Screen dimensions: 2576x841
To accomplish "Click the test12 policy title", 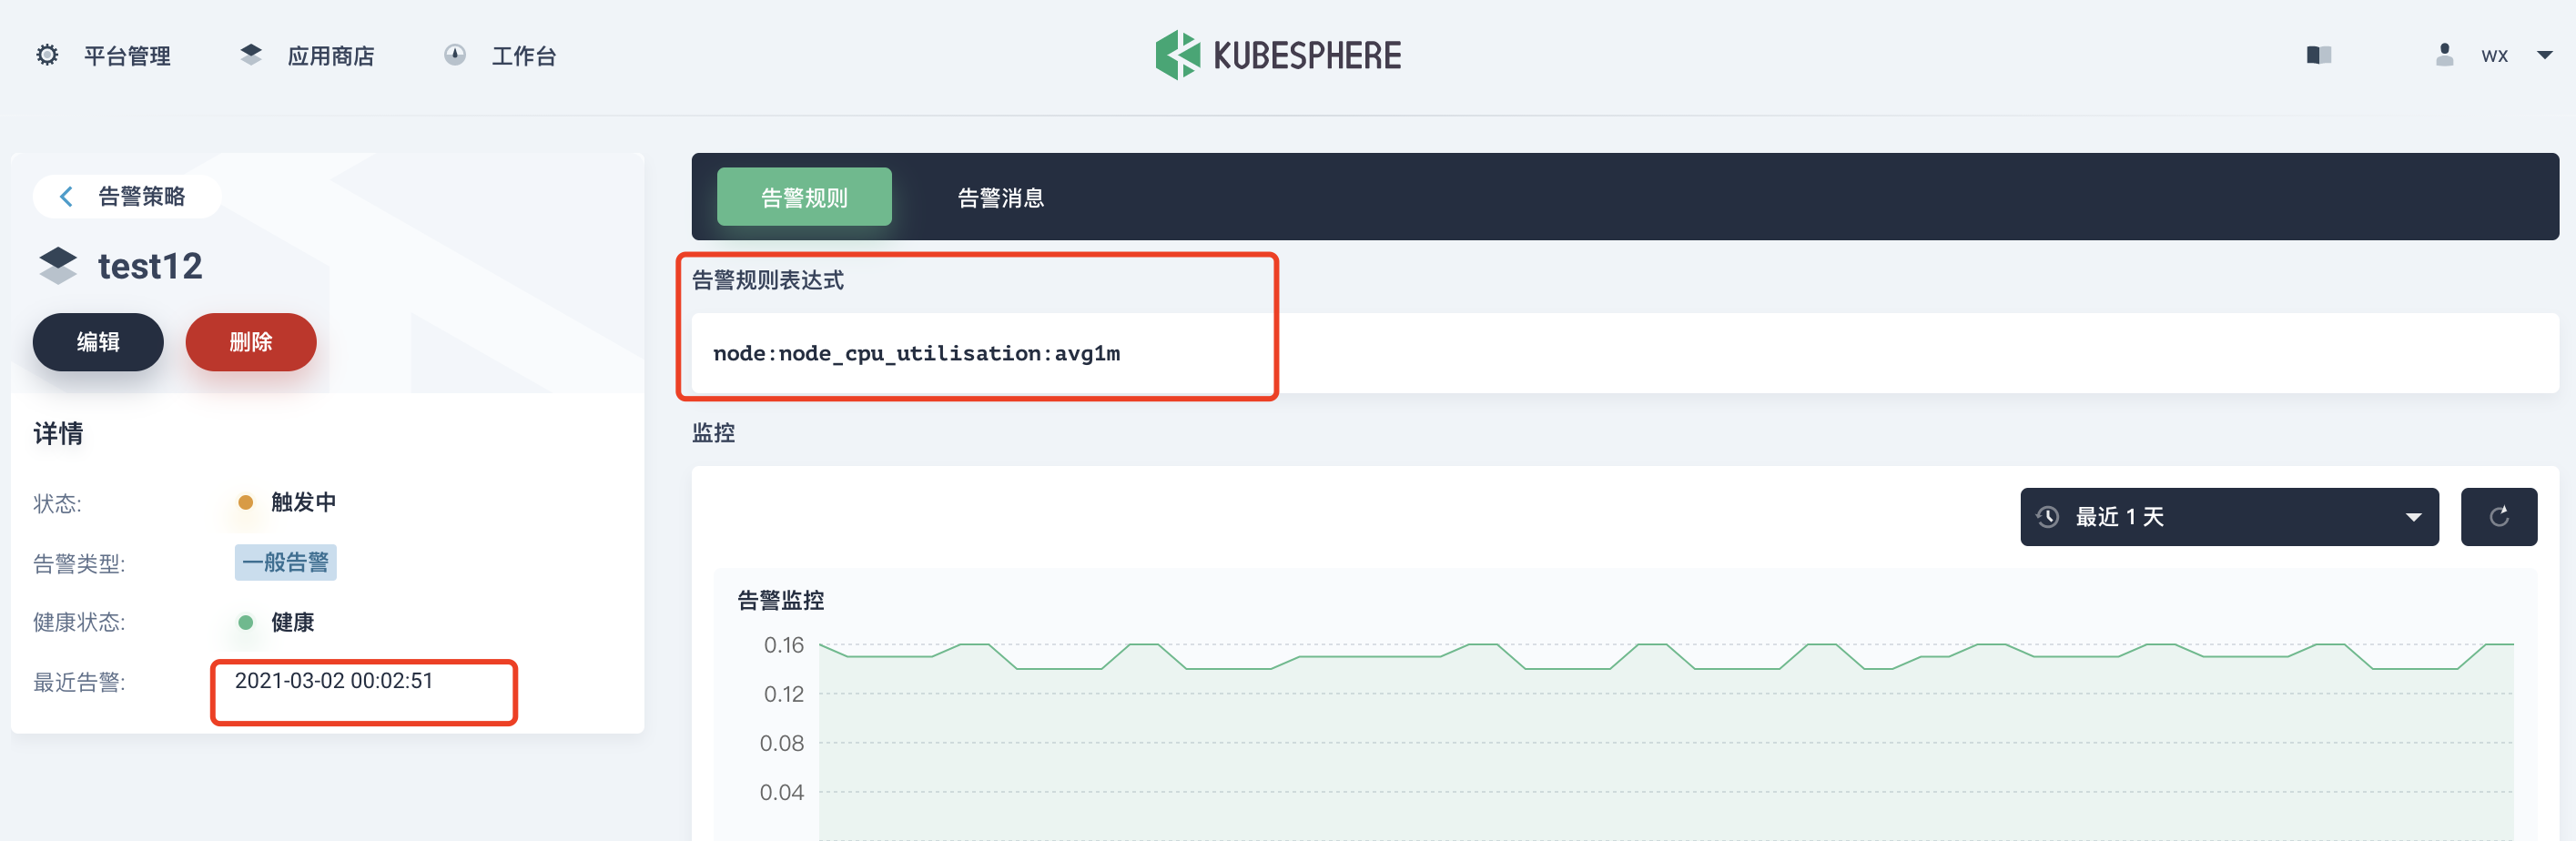I will pyautogui.click(x=150, y=266).
